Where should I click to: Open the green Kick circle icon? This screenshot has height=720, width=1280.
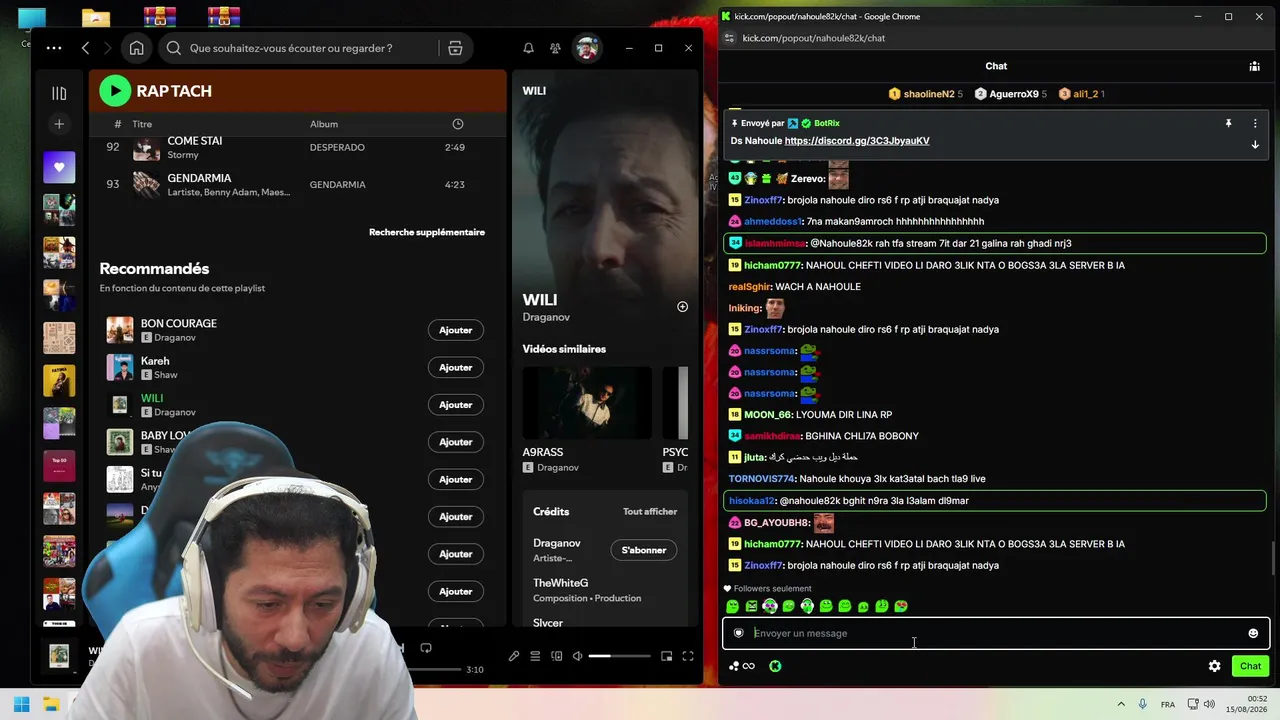[x=775, y=666]
